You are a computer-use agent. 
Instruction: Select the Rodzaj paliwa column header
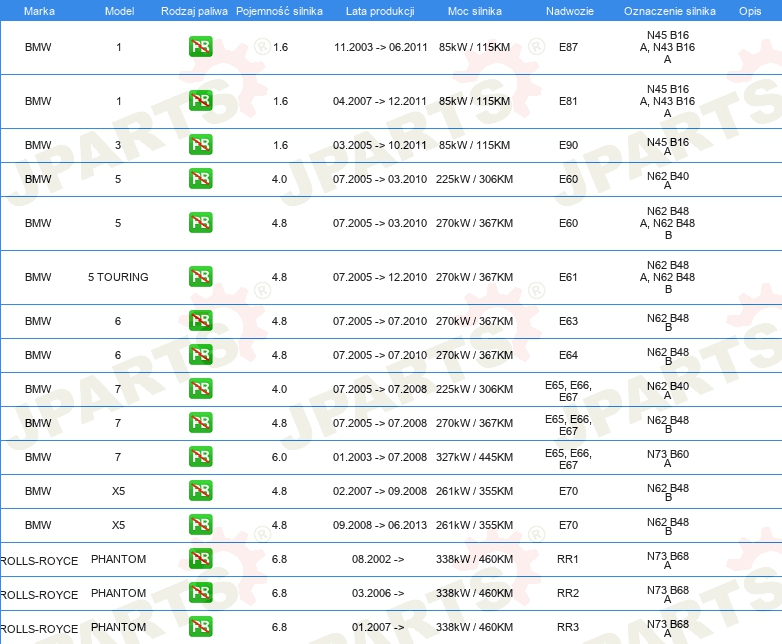point(194,10)
